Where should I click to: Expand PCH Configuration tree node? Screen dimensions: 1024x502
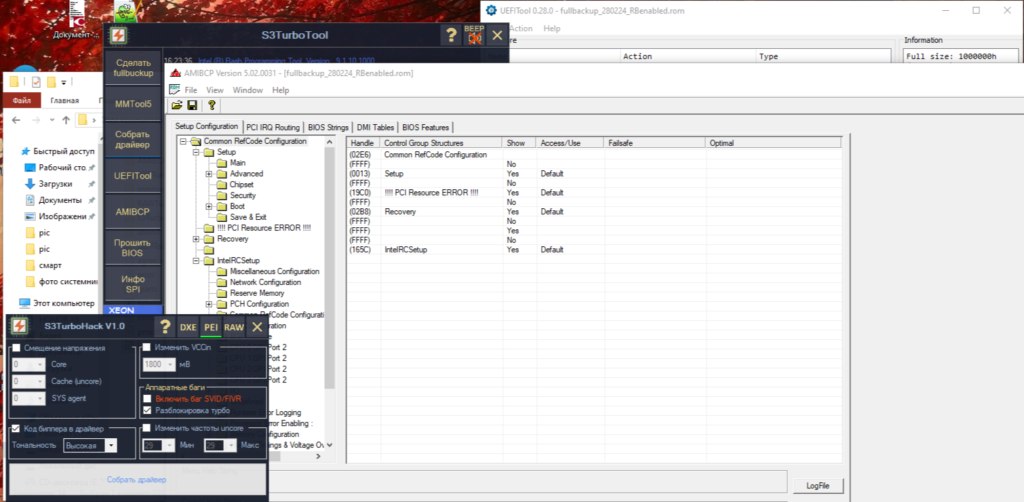click(209, 304)
